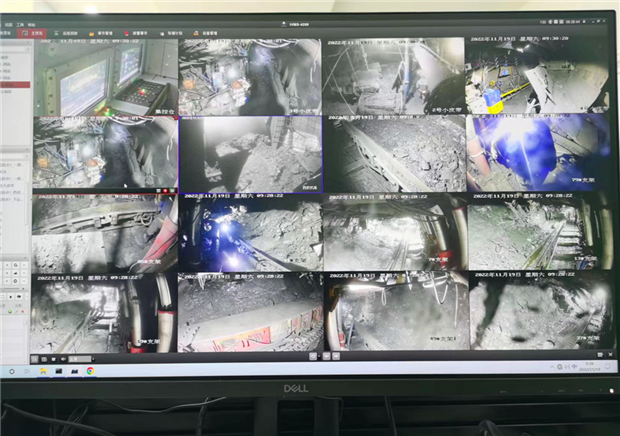
Task: Select the blue-bordered highlighted camera feed
Action: click(251, 154)
